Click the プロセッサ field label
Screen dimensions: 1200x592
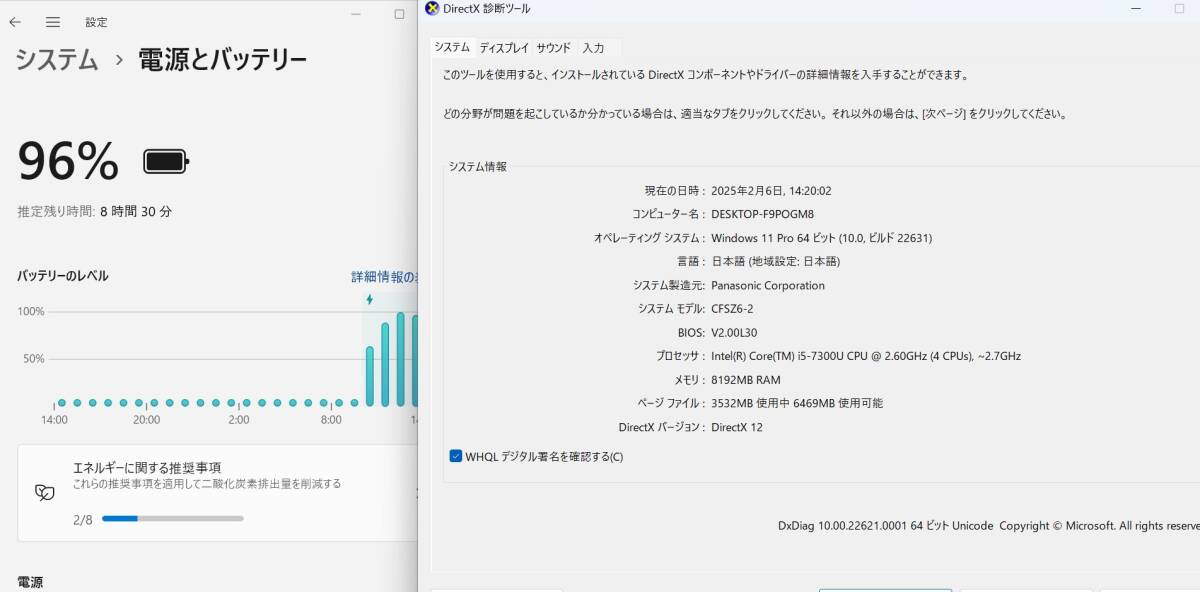680,356
